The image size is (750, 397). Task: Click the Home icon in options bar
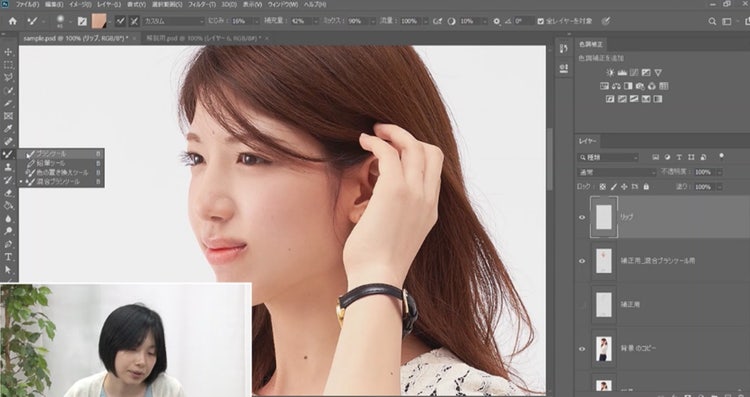pos(13,21)
